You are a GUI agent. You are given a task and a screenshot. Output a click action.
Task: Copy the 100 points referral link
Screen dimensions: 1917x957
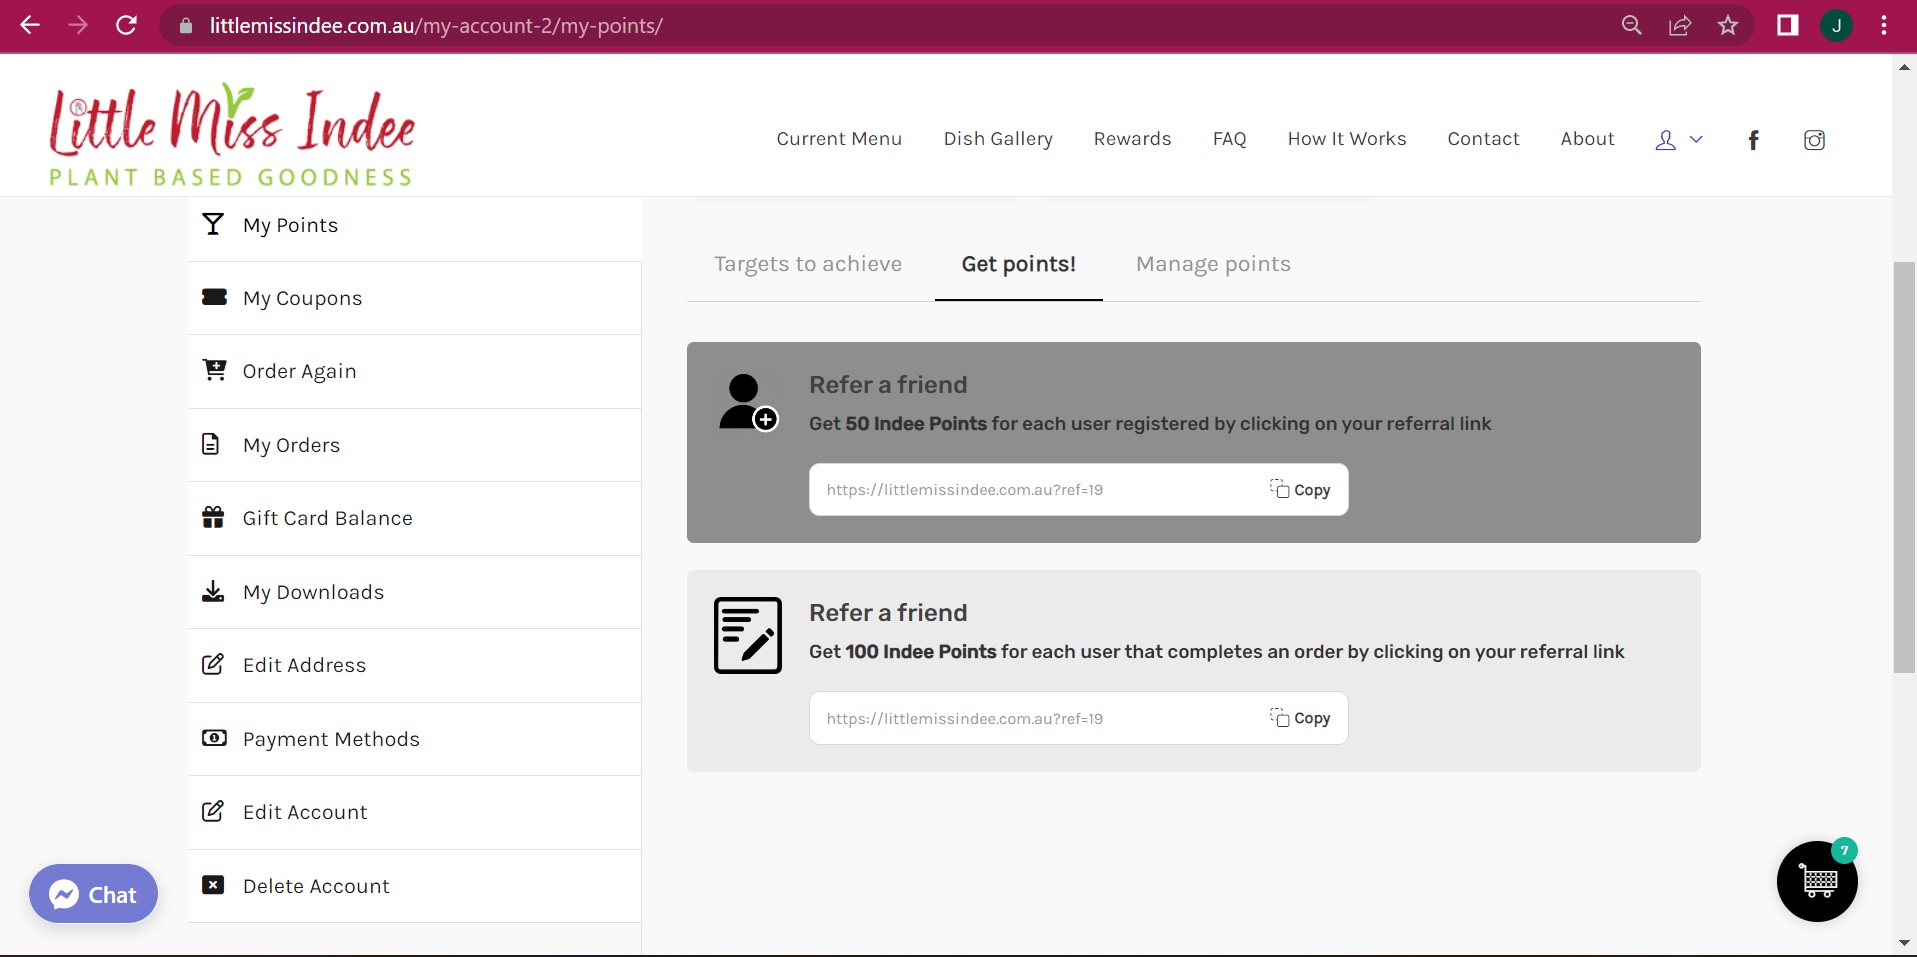pos(1300,718)
